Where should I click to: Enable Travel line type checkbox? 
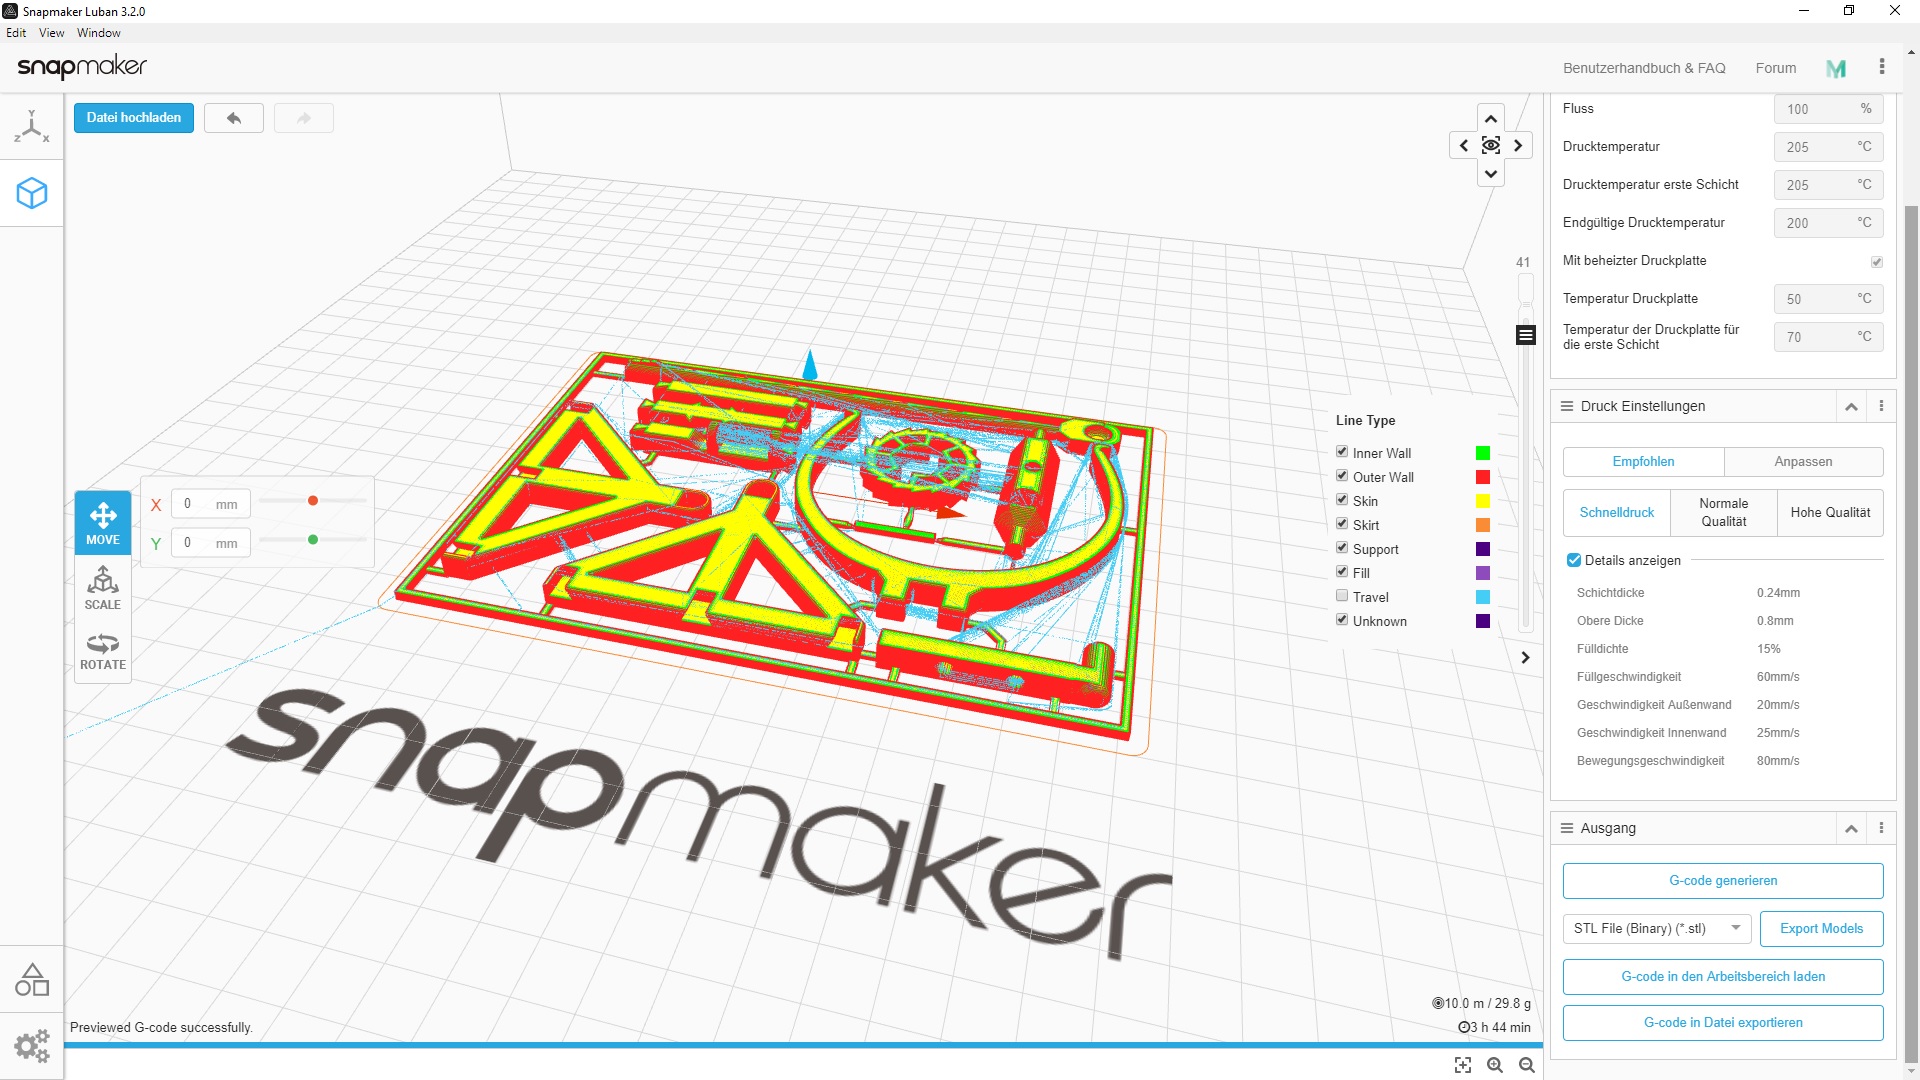point(1342,596)
